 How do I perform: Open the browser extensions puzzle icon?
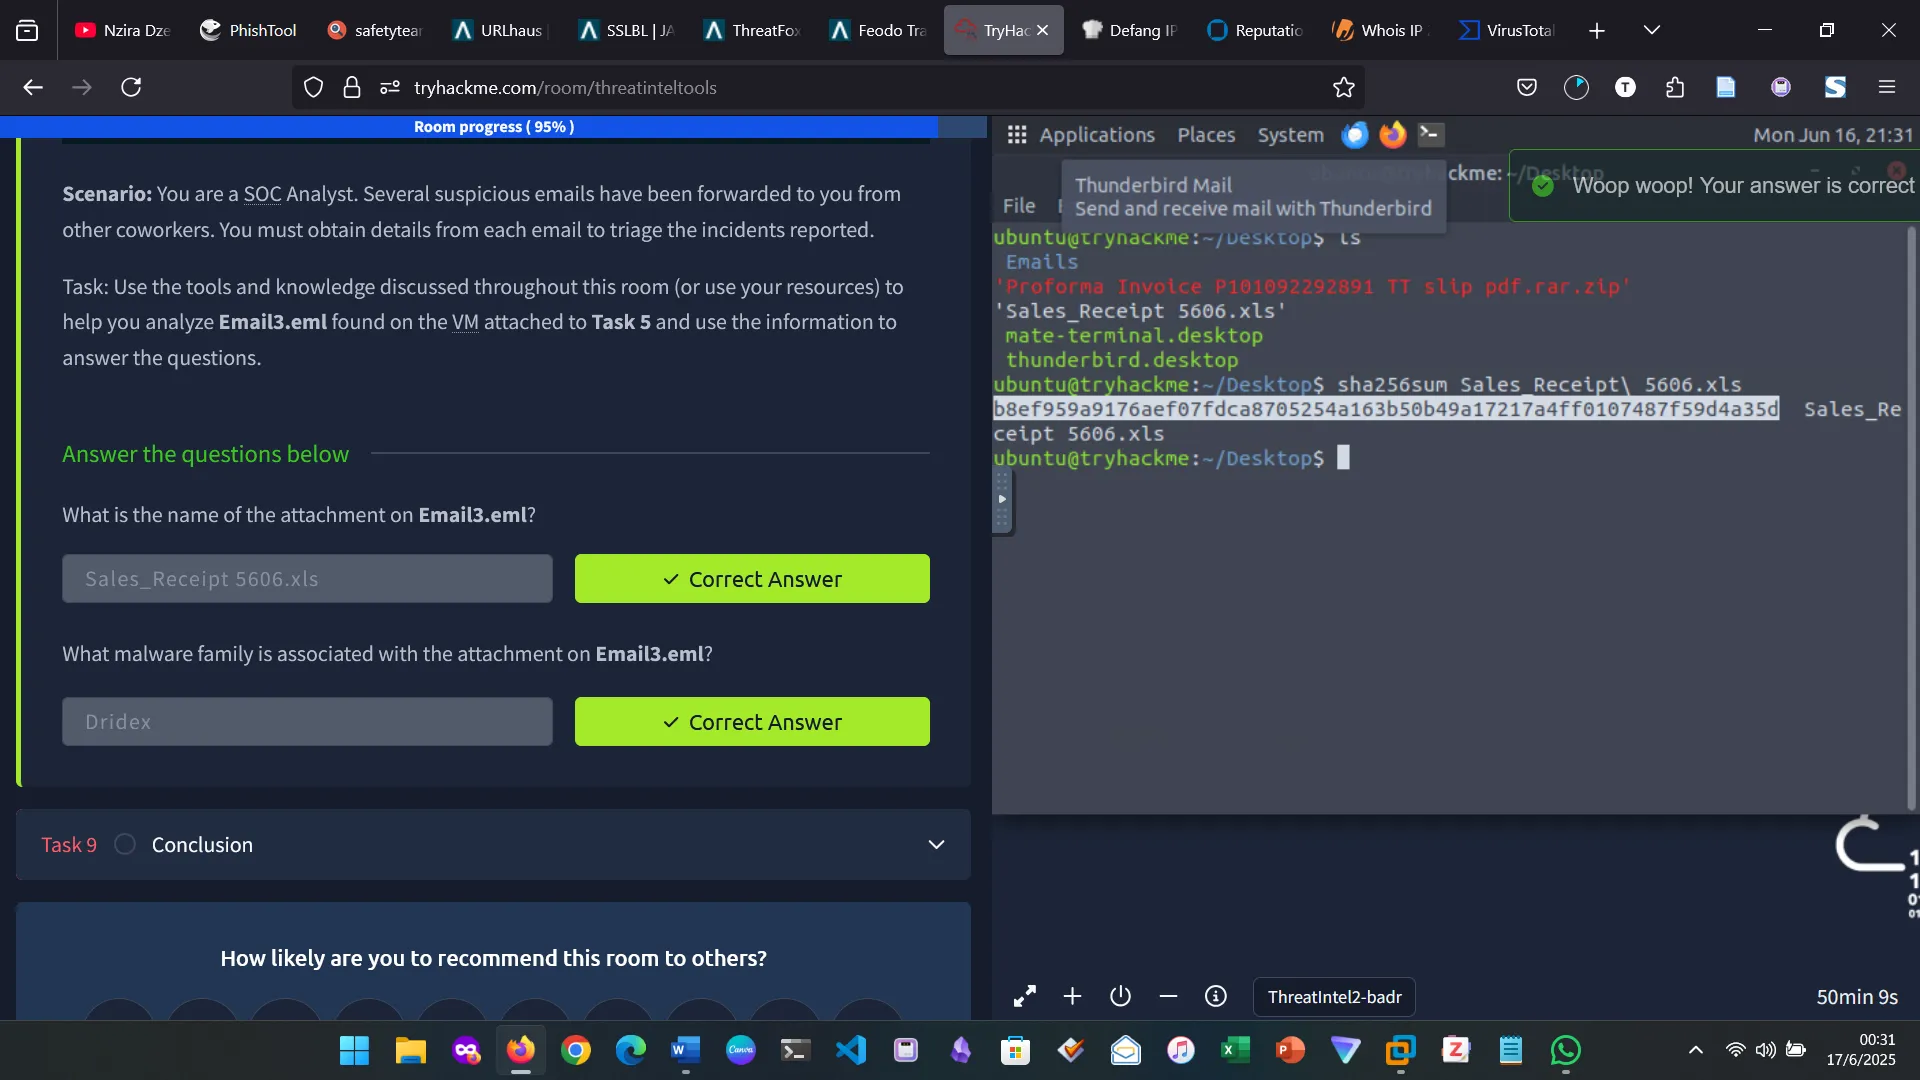tap(1675, 87)
